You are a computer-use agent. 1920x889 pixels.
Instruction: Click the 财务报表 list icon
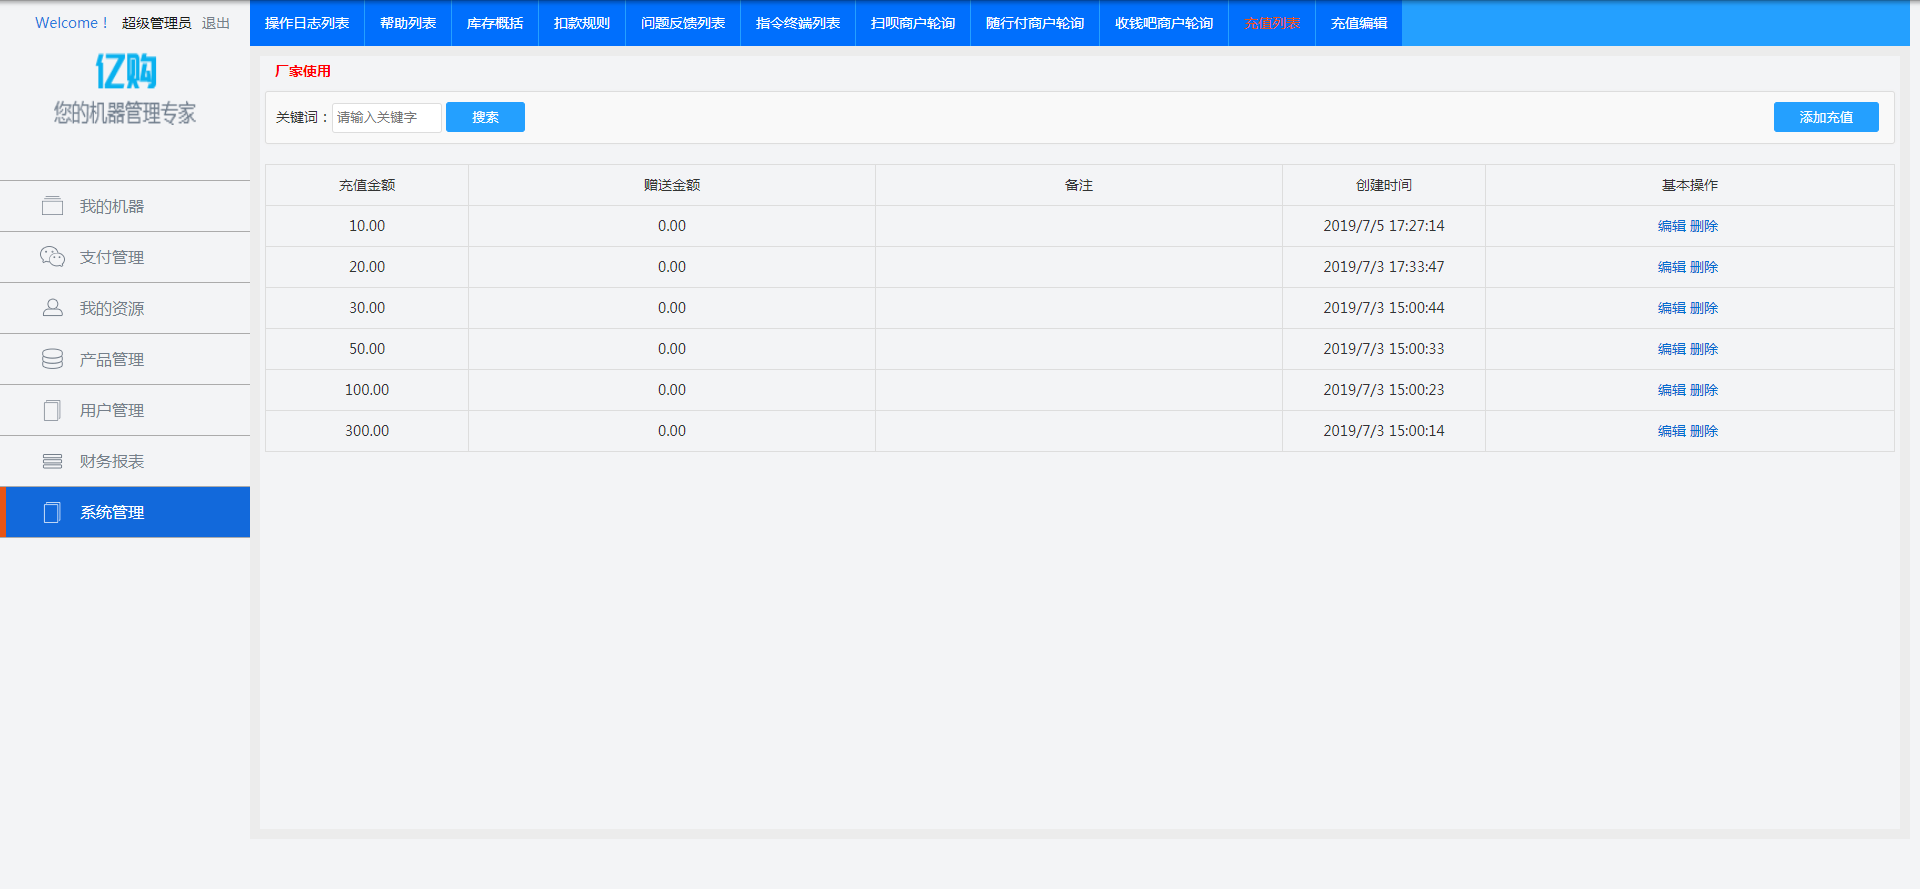tap(52, 461)
